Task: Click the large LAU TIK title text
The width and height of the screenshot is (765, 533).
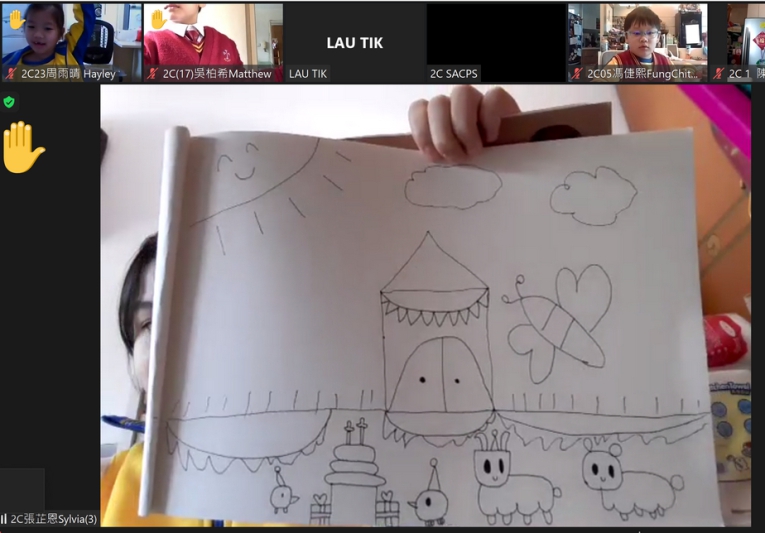Action: pos(354,43)
